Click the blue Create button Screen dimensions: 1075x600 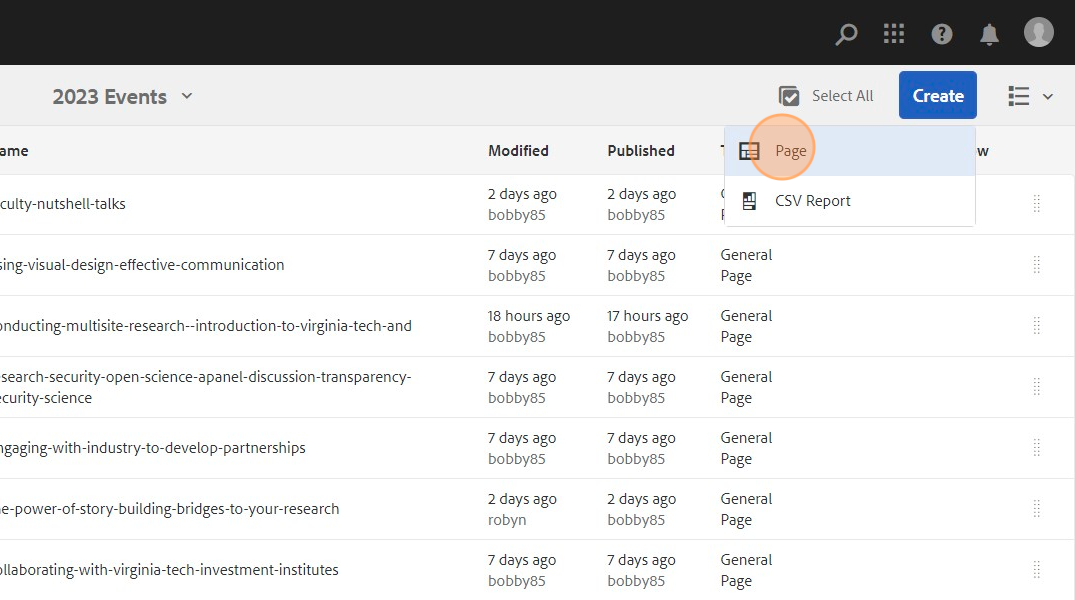[x=938, y=95]
